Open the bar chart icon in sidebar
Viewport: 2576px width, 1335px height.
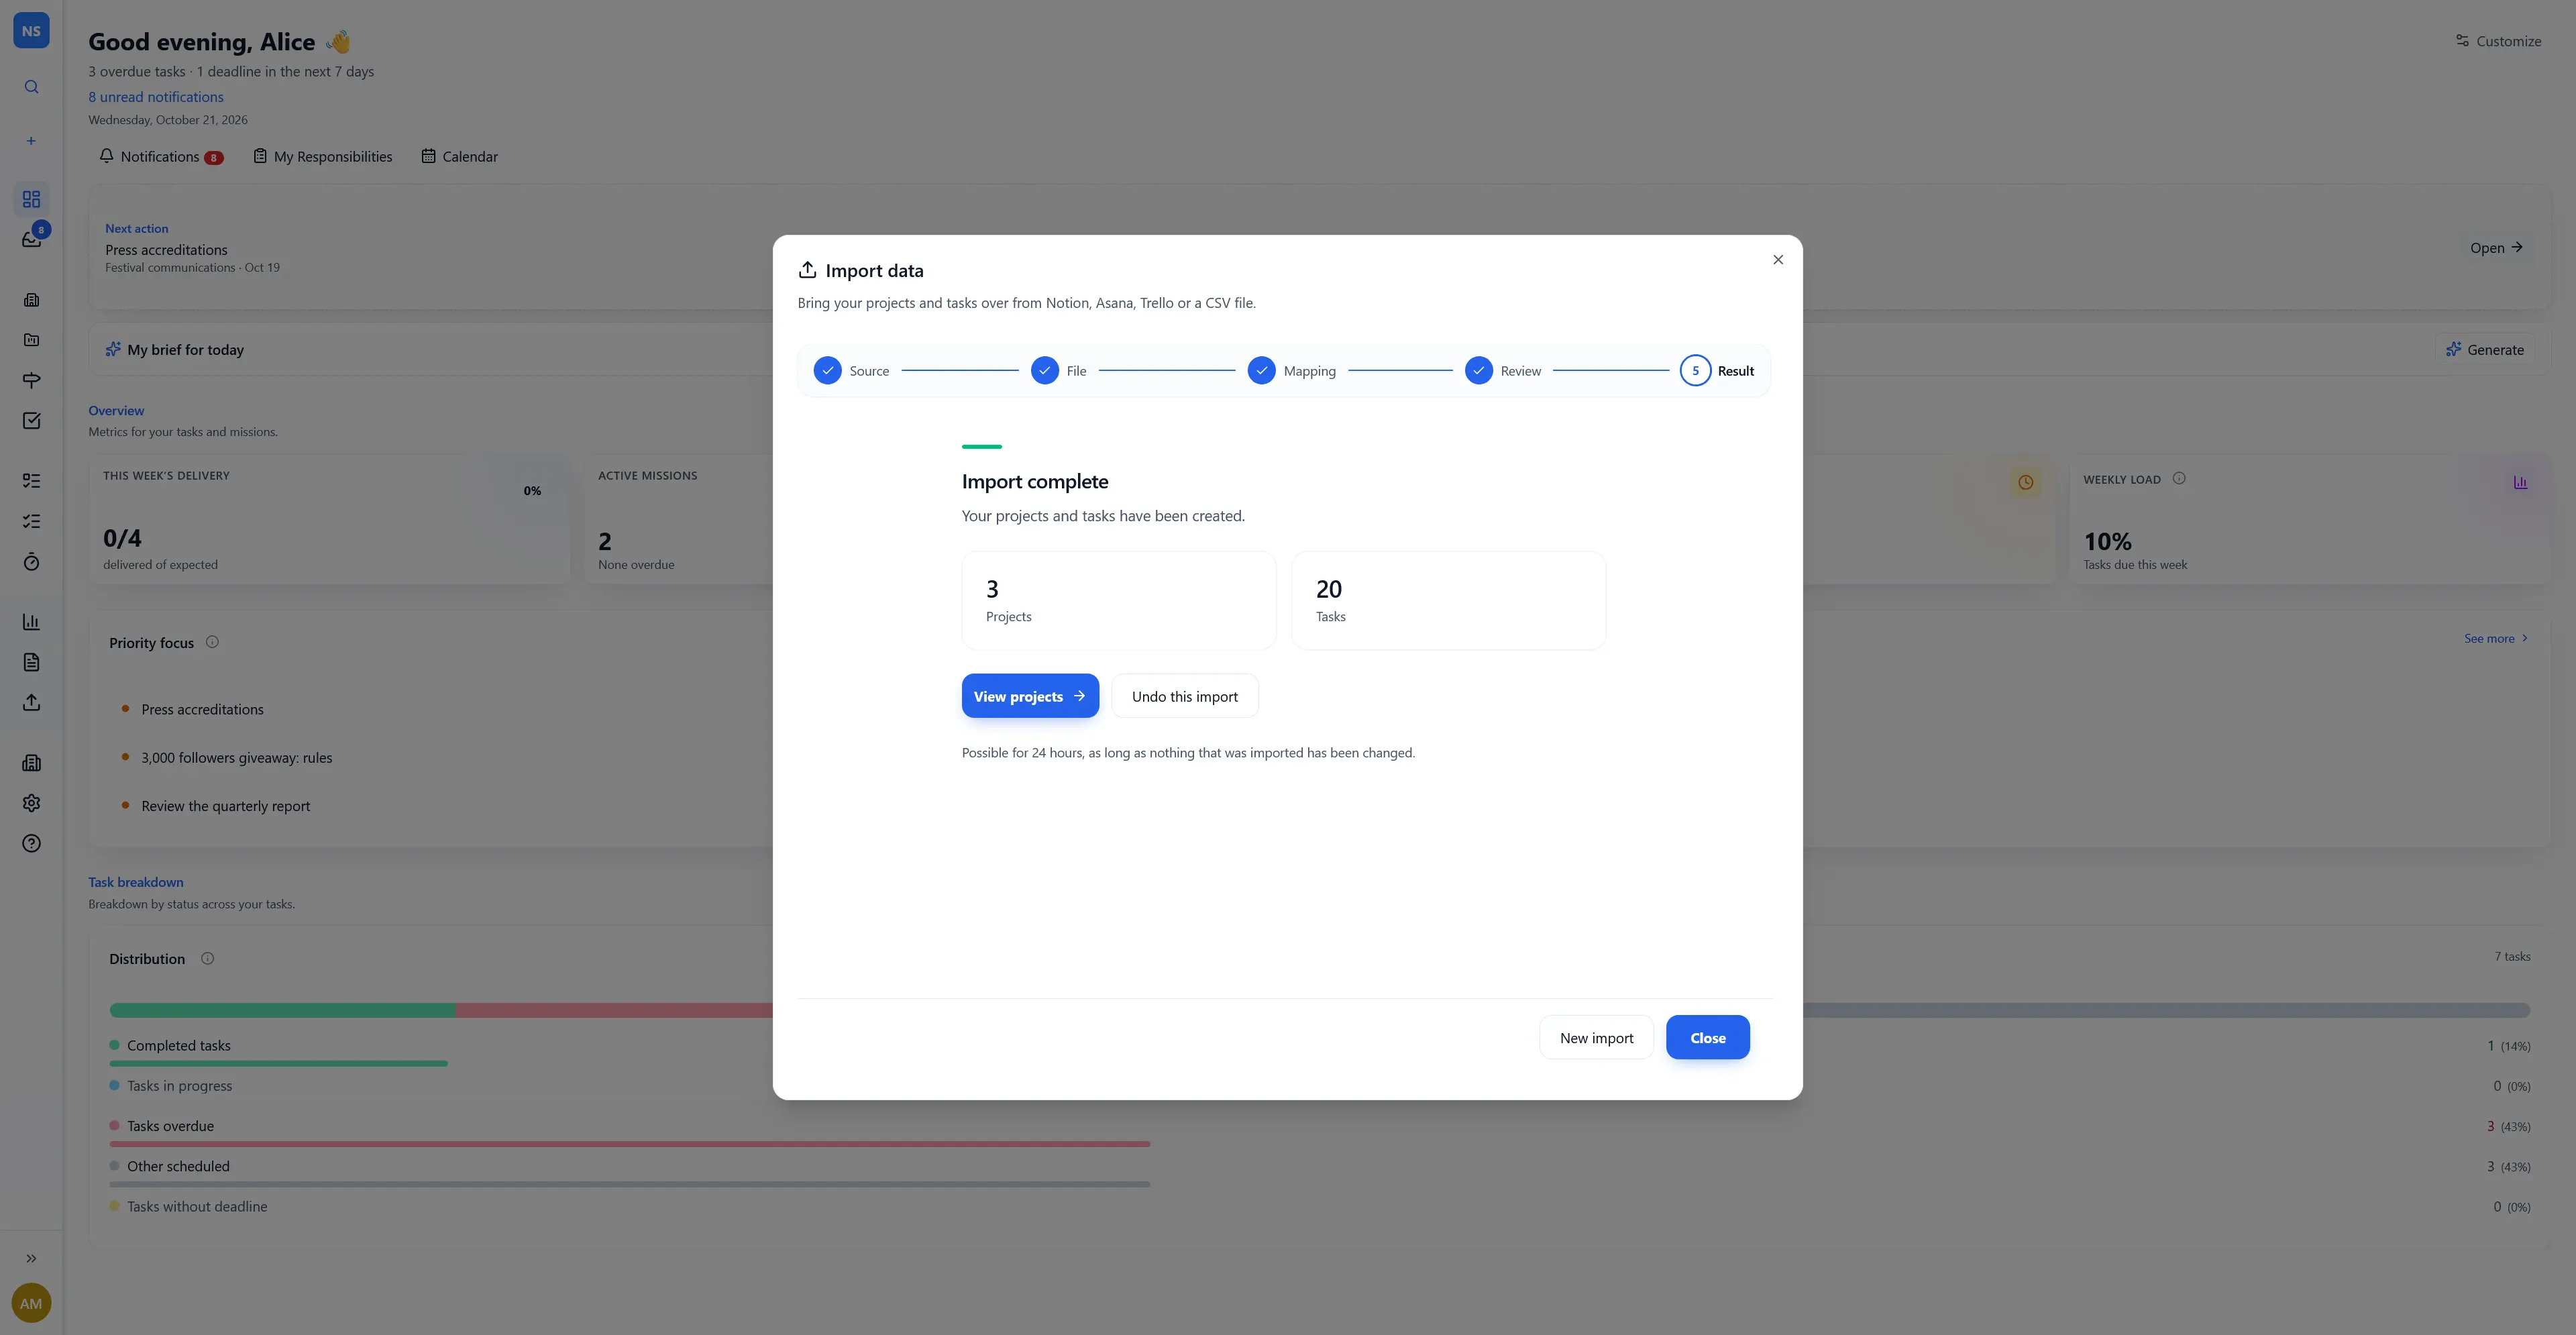click(31, 622)
